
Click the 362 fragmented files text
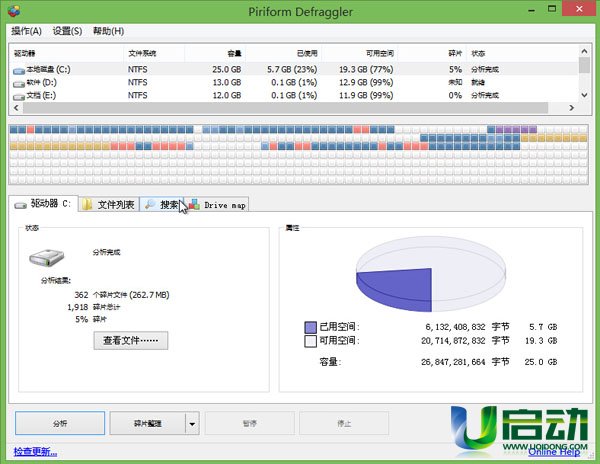(x=122, y=295)
